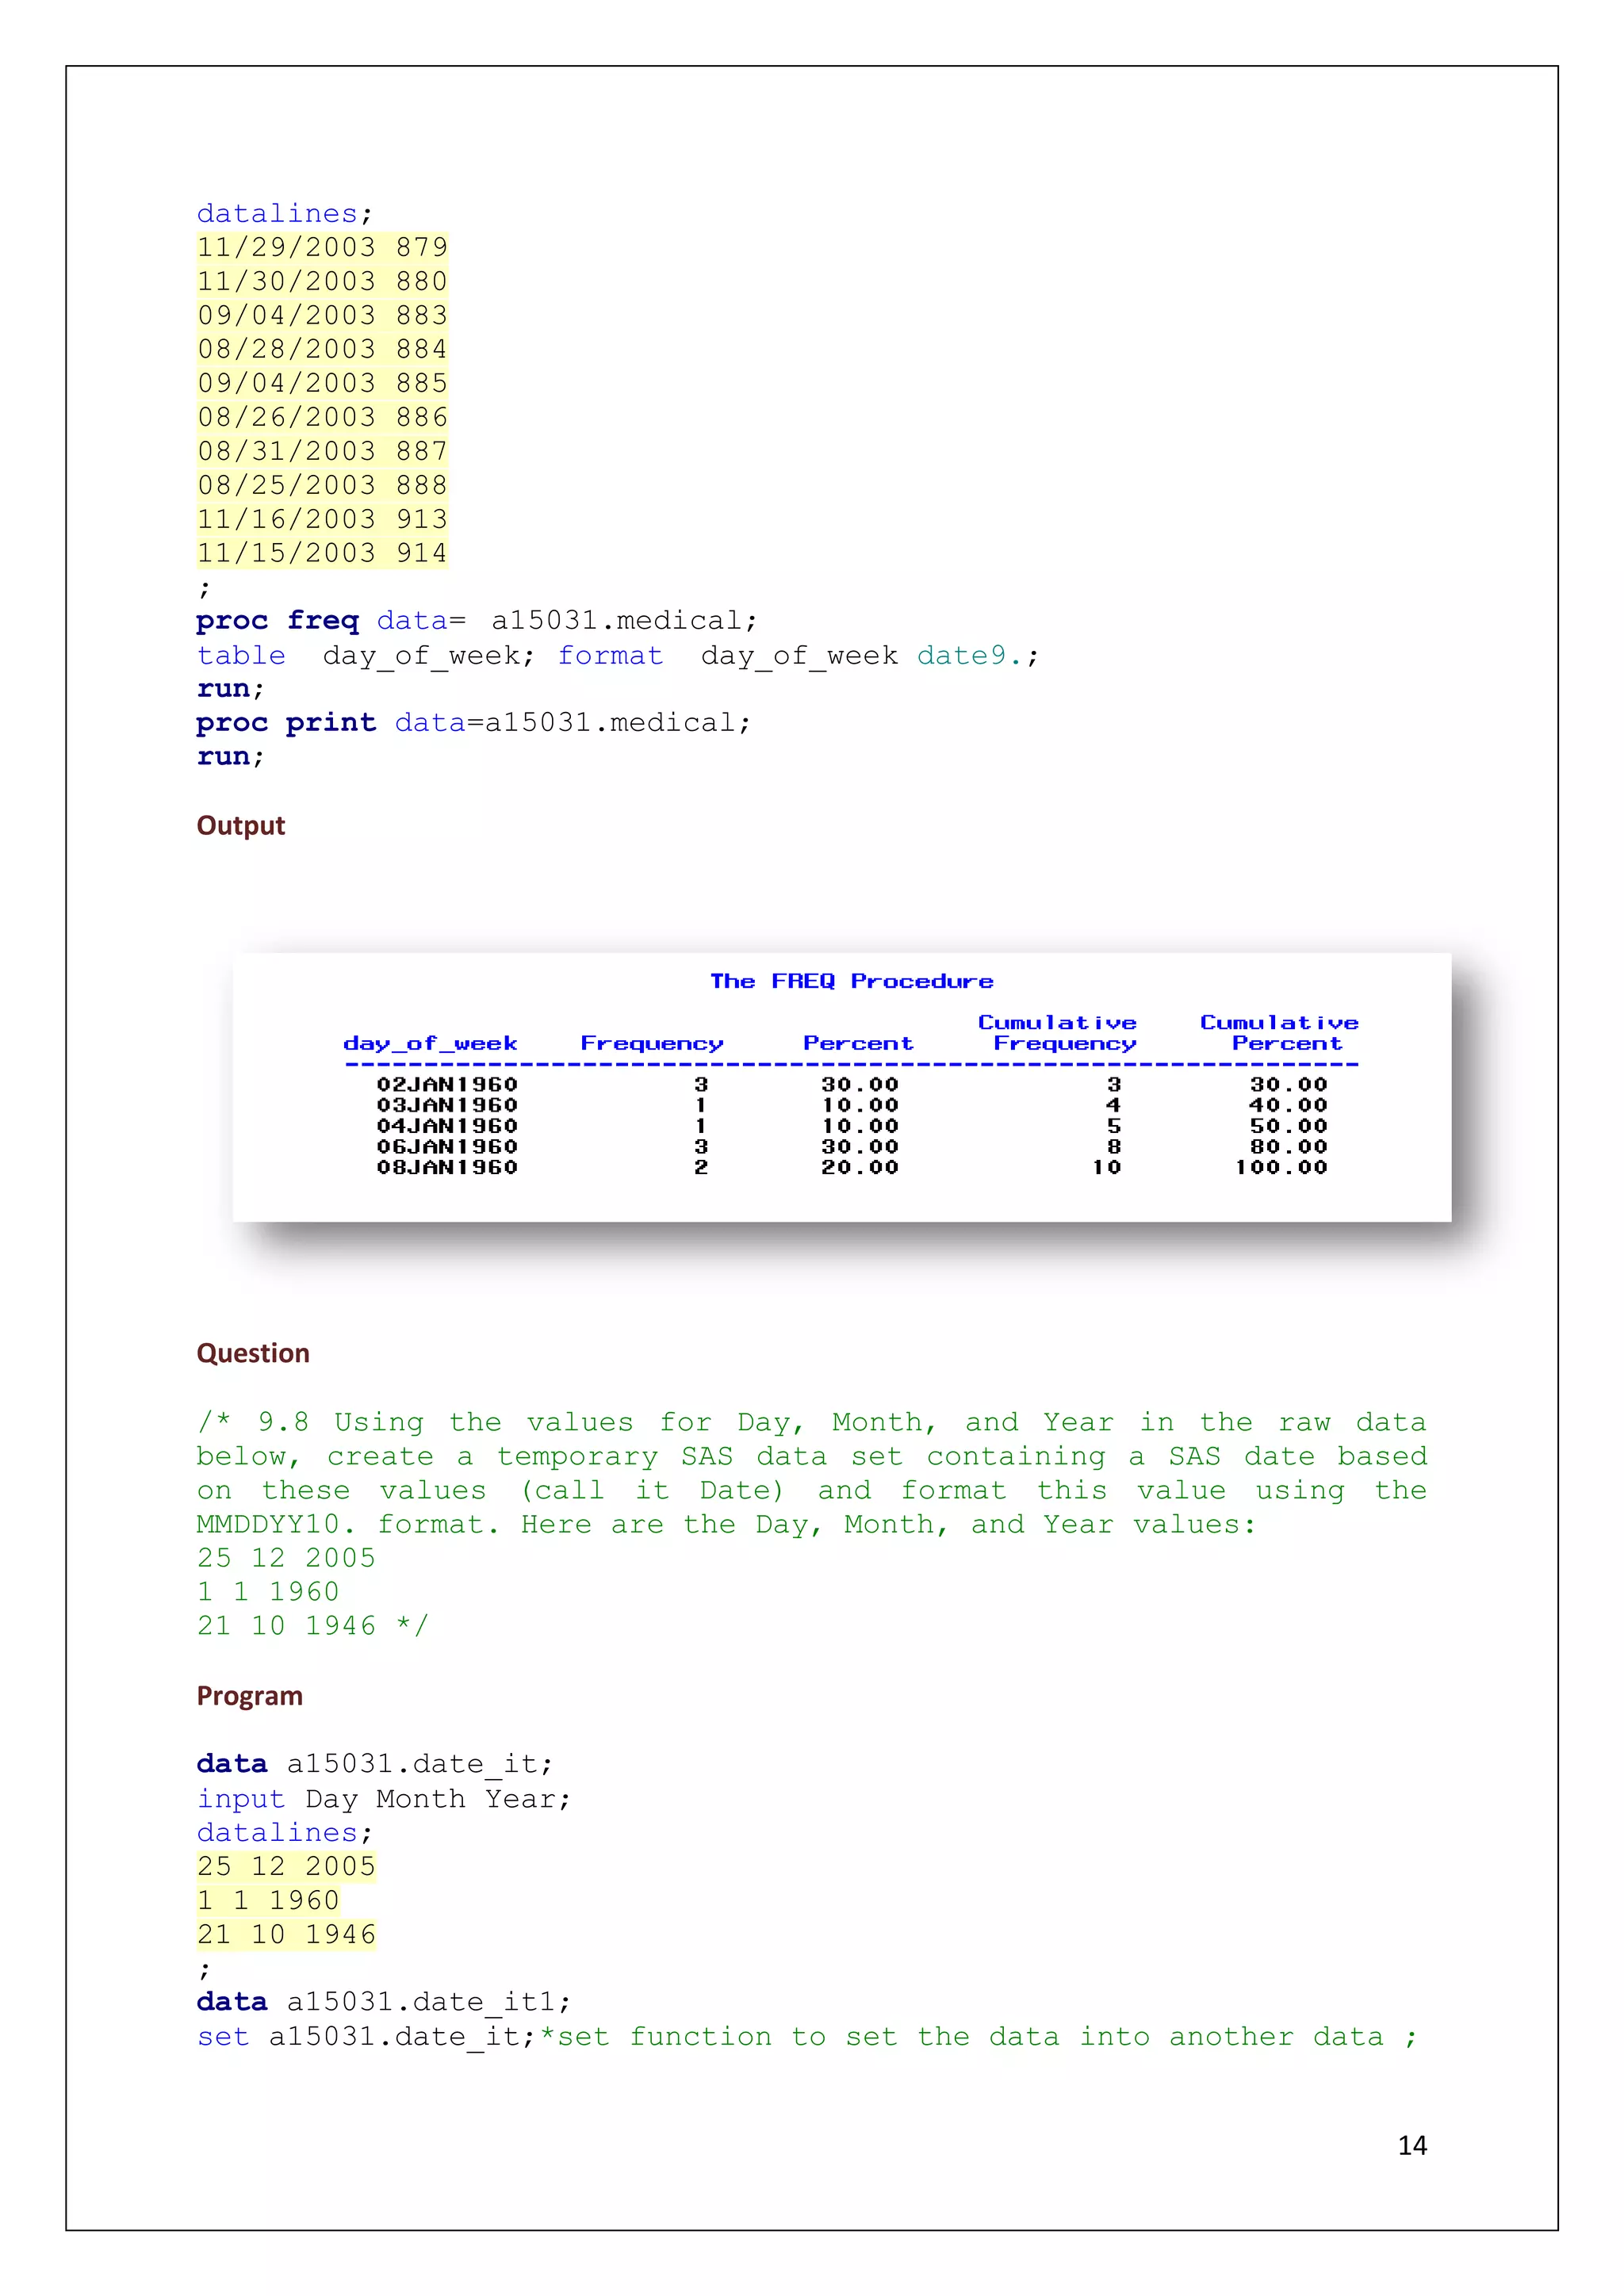Click the day_of_week column header

point(430,1043)
